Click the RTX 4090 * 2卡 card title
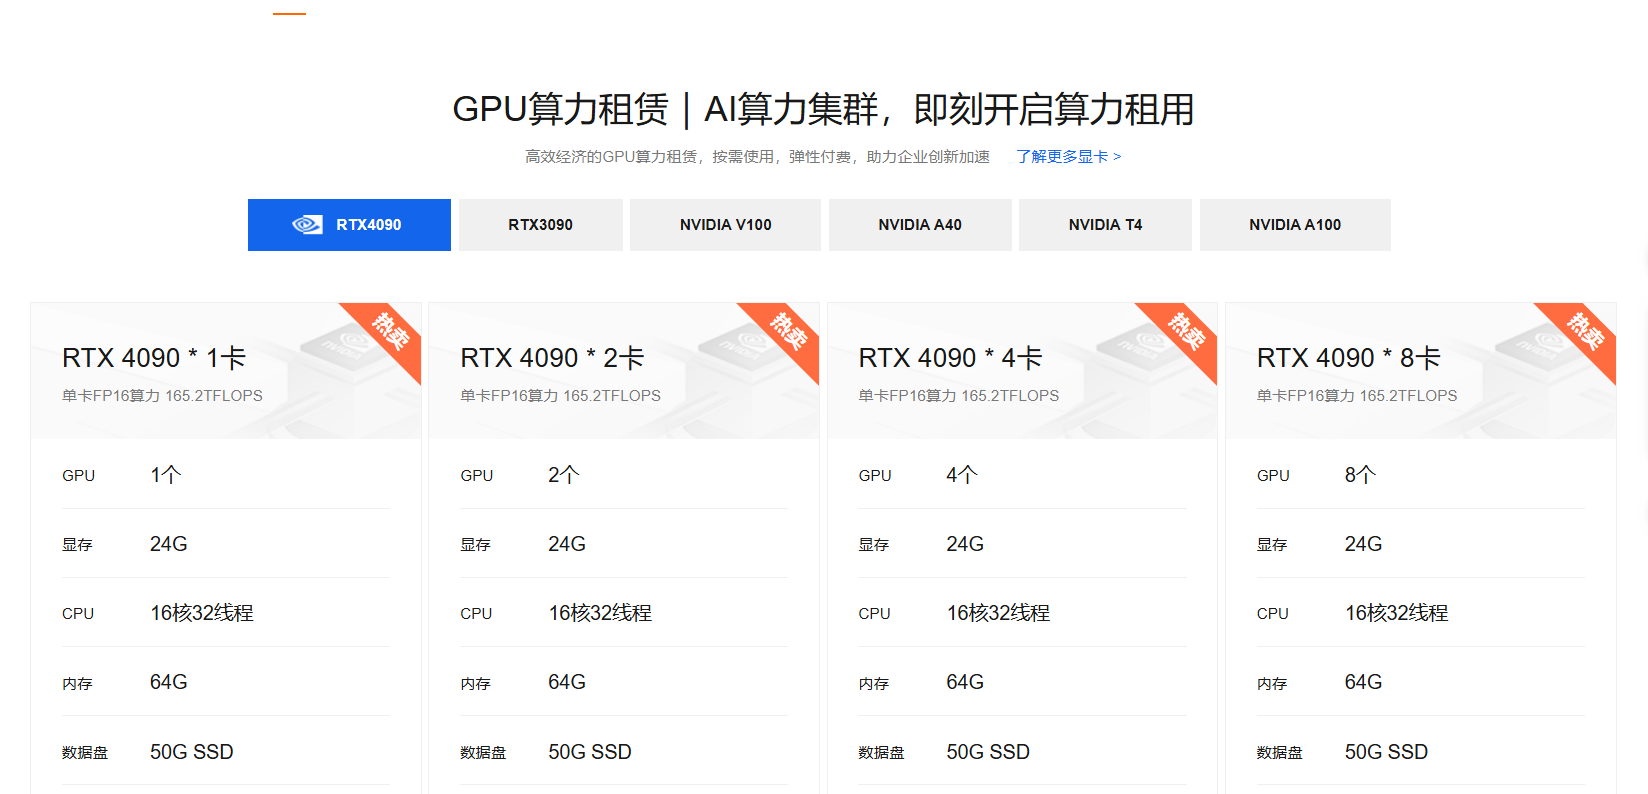 552,358
